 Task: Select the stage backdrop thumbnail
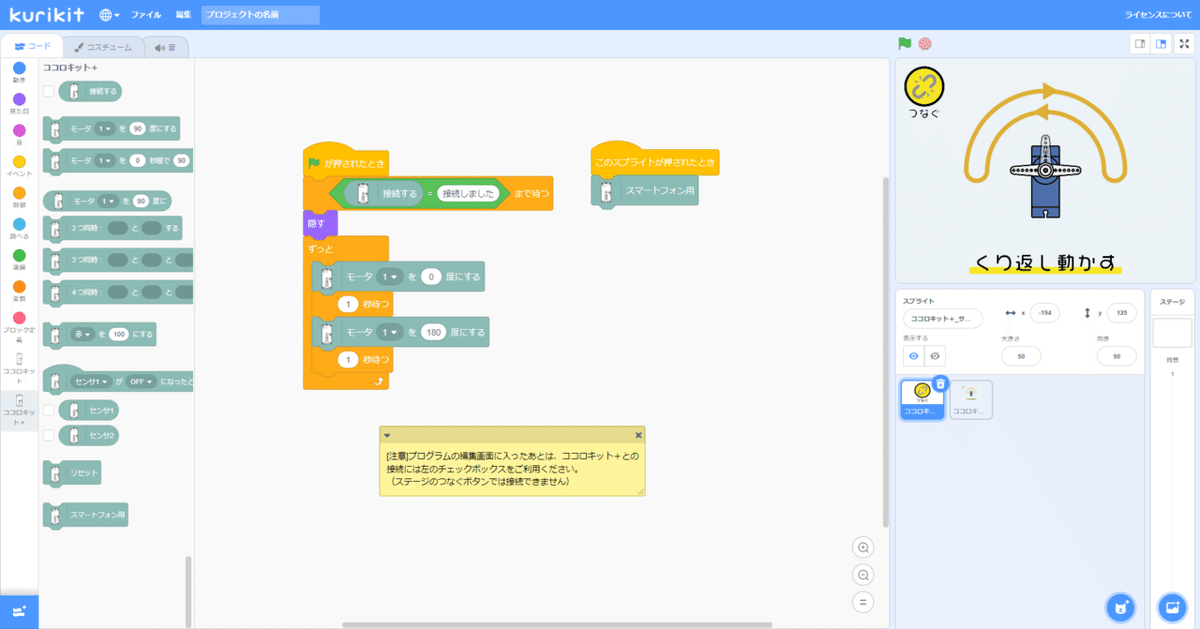coord(1172,333)
